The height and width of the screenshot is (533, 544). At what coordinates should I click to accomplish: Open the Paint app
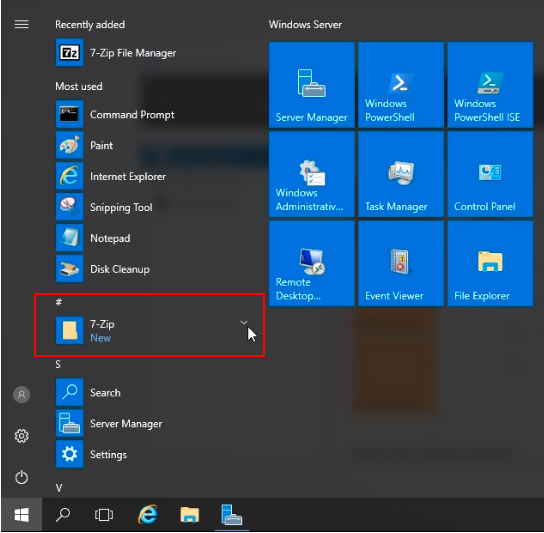(85, 145)
